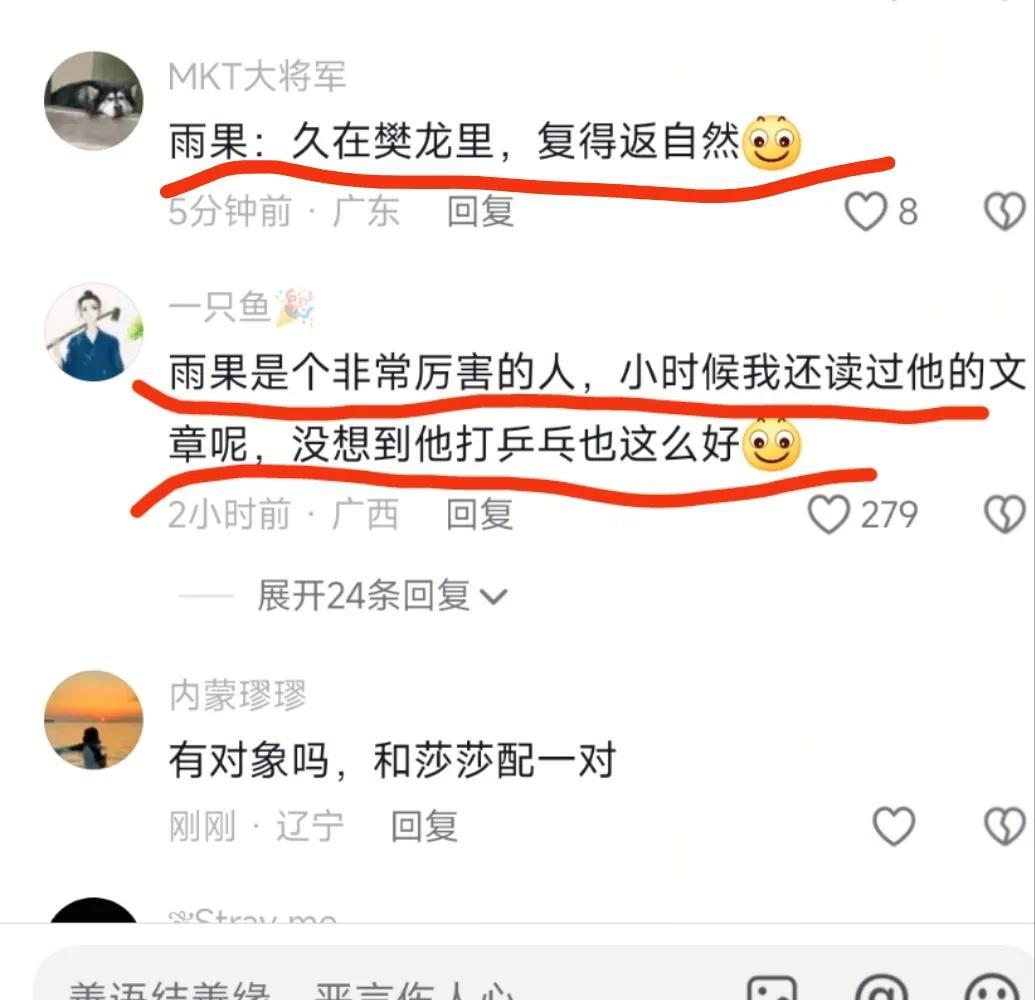This screenshot has height=1000, width=1035.
Task: Open username MKT大将军
Action: tap(257, 76)
